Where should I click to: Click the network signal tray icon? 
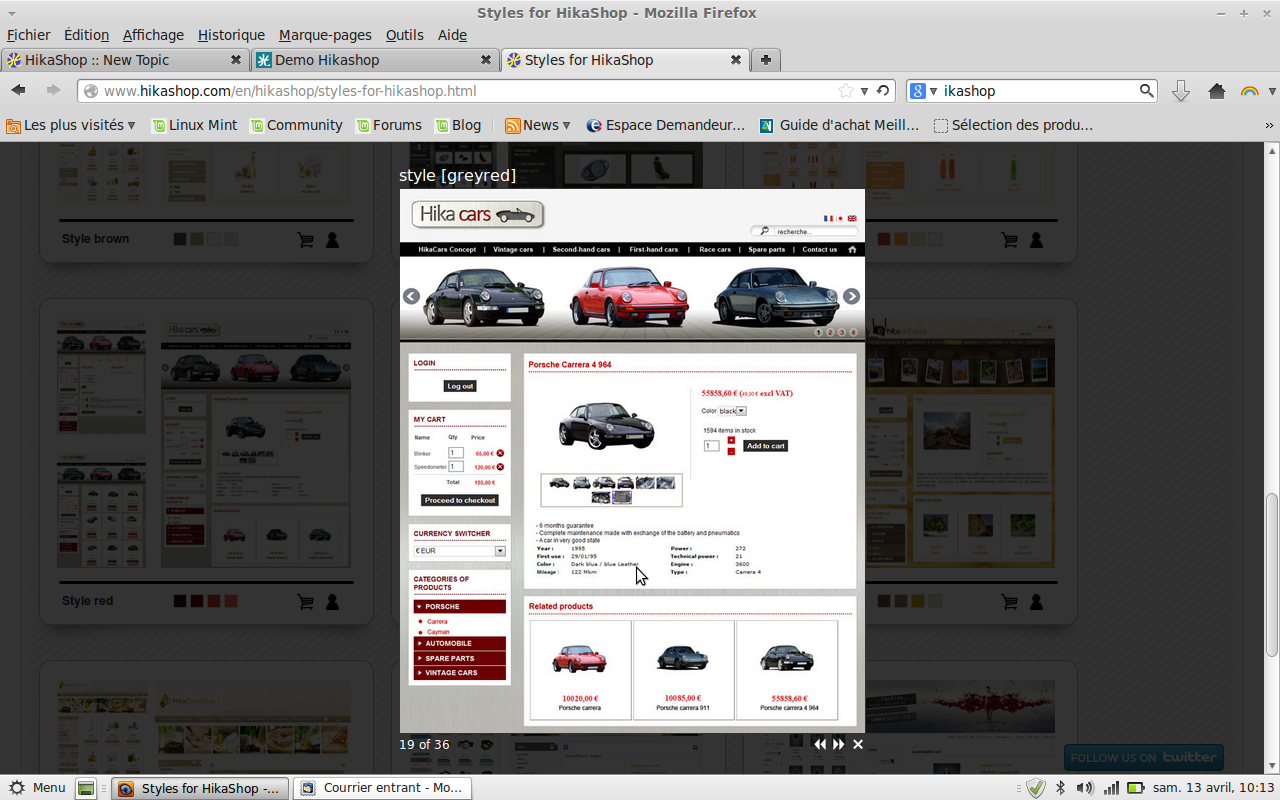click(x=1111, y=788)
